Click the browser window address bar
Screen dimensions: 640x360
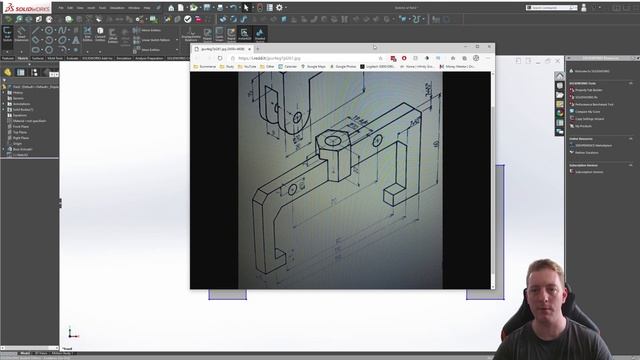click(x=307, y=58)
